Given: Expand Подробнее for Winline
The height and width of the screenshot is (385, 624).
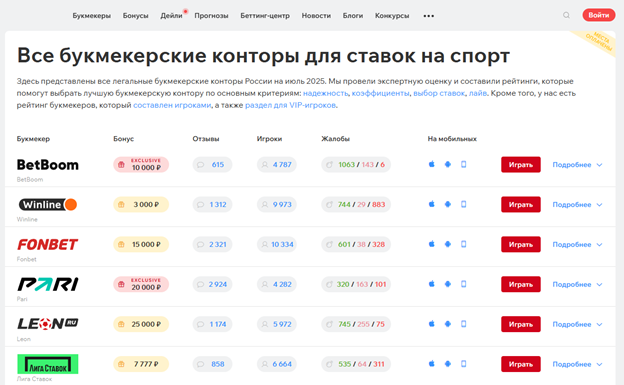Looking at the screenshot, I should pos(577,205).
